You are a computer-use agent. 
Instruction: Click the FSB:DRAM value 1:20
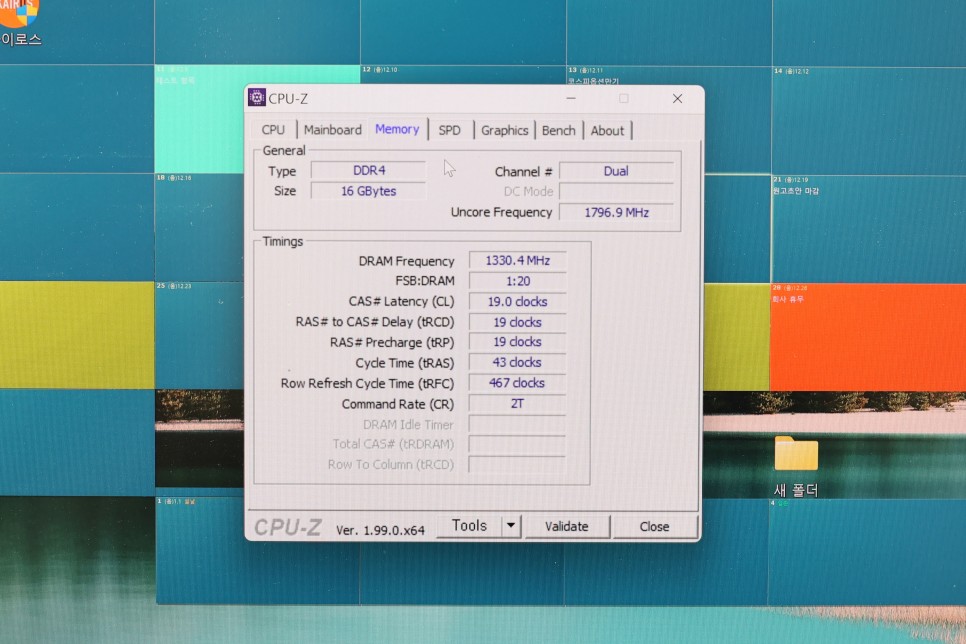(x=518, y=281)
